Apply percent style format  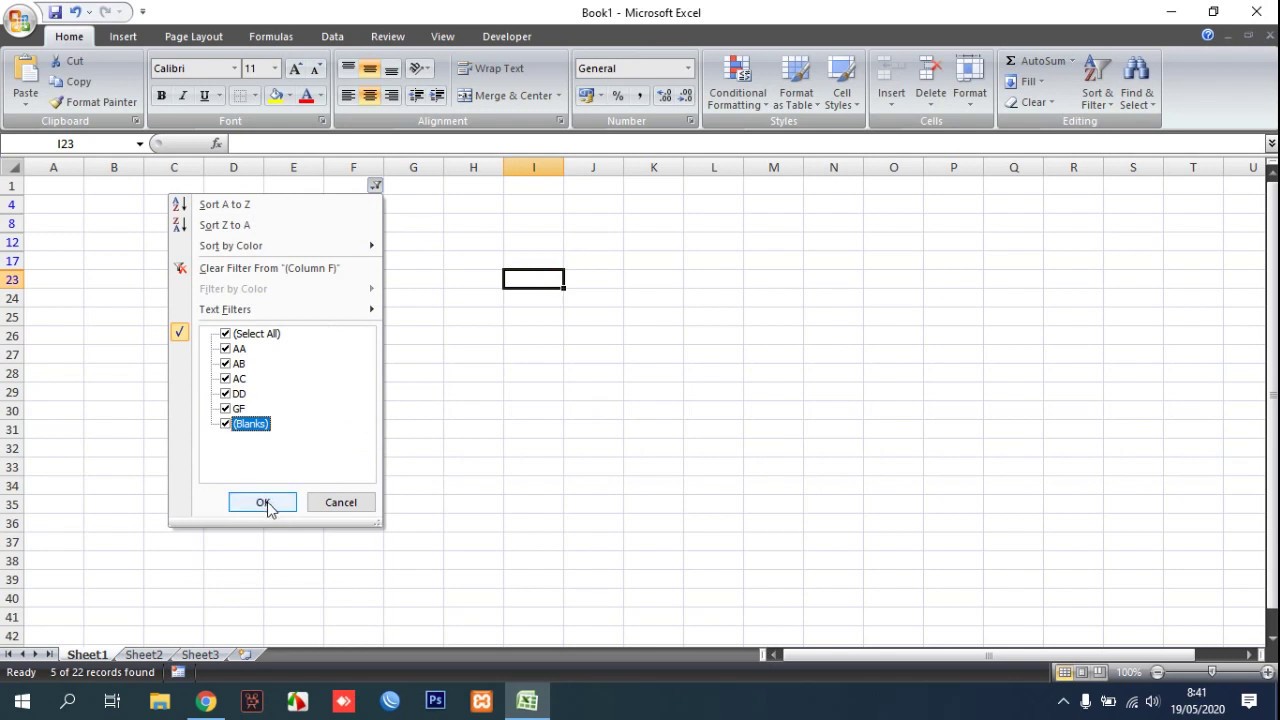[618, 96]
